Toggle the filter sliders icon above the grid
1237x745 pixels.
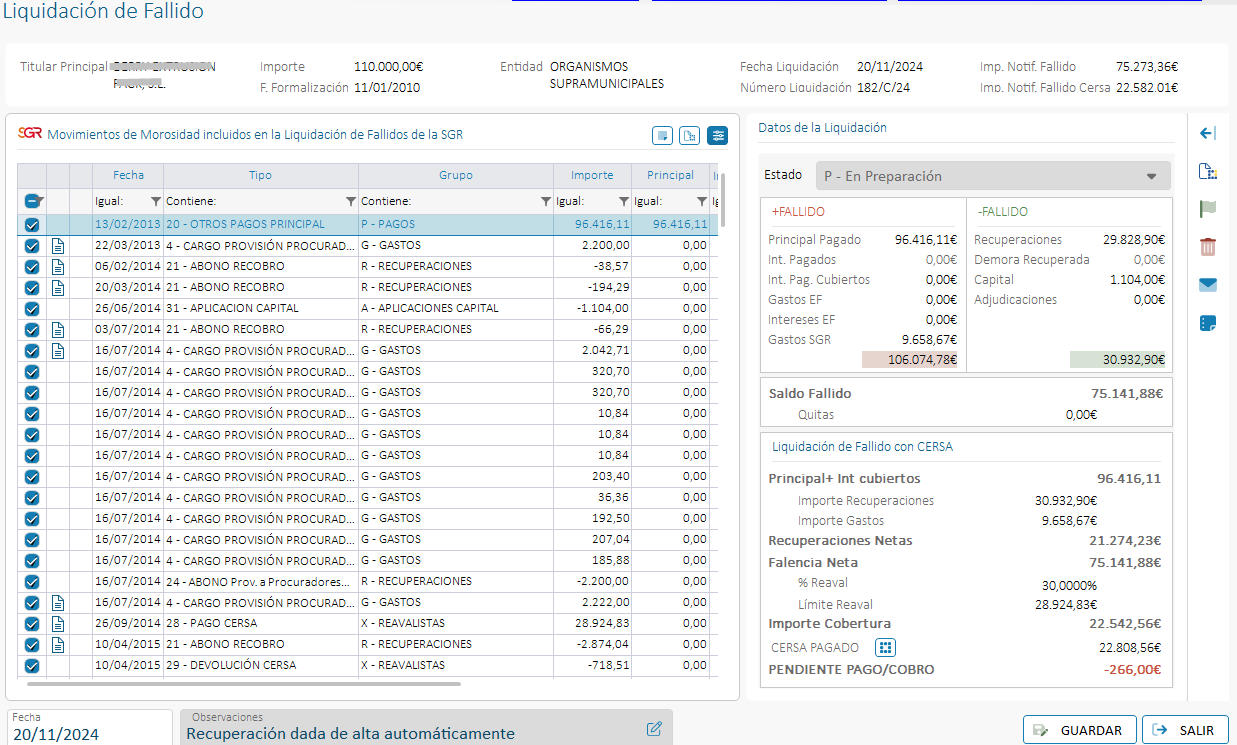(717, 135)
